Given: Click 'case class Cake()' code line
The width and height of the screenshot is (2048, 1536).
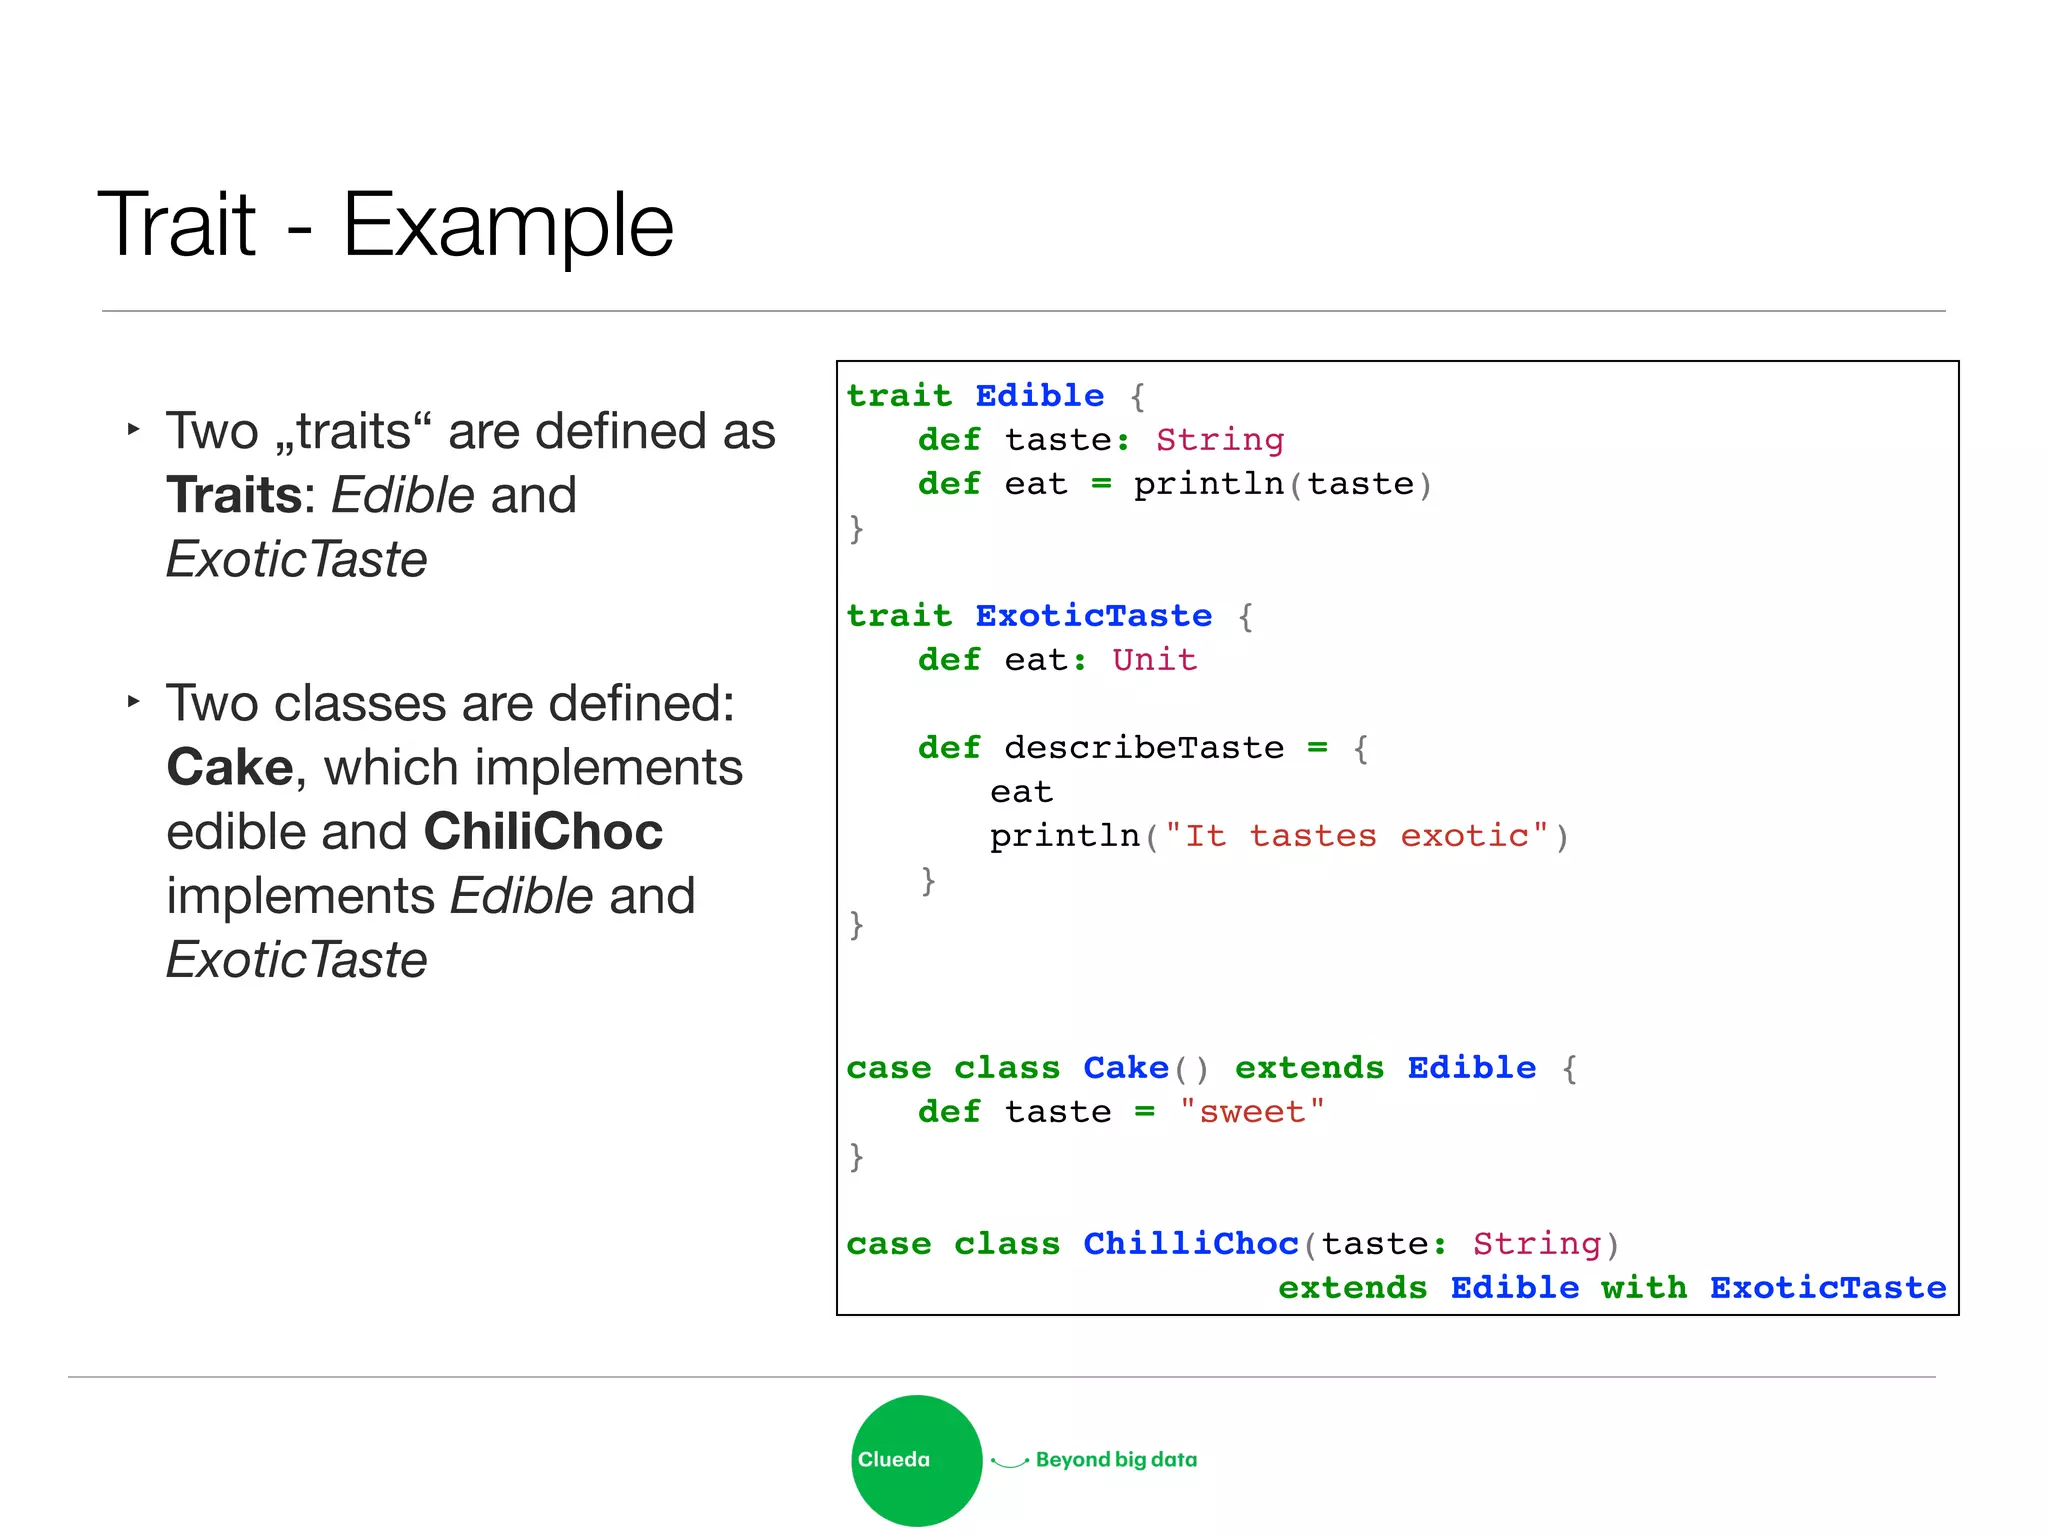Looking at the screenshot, I should pos(1027,1068).
